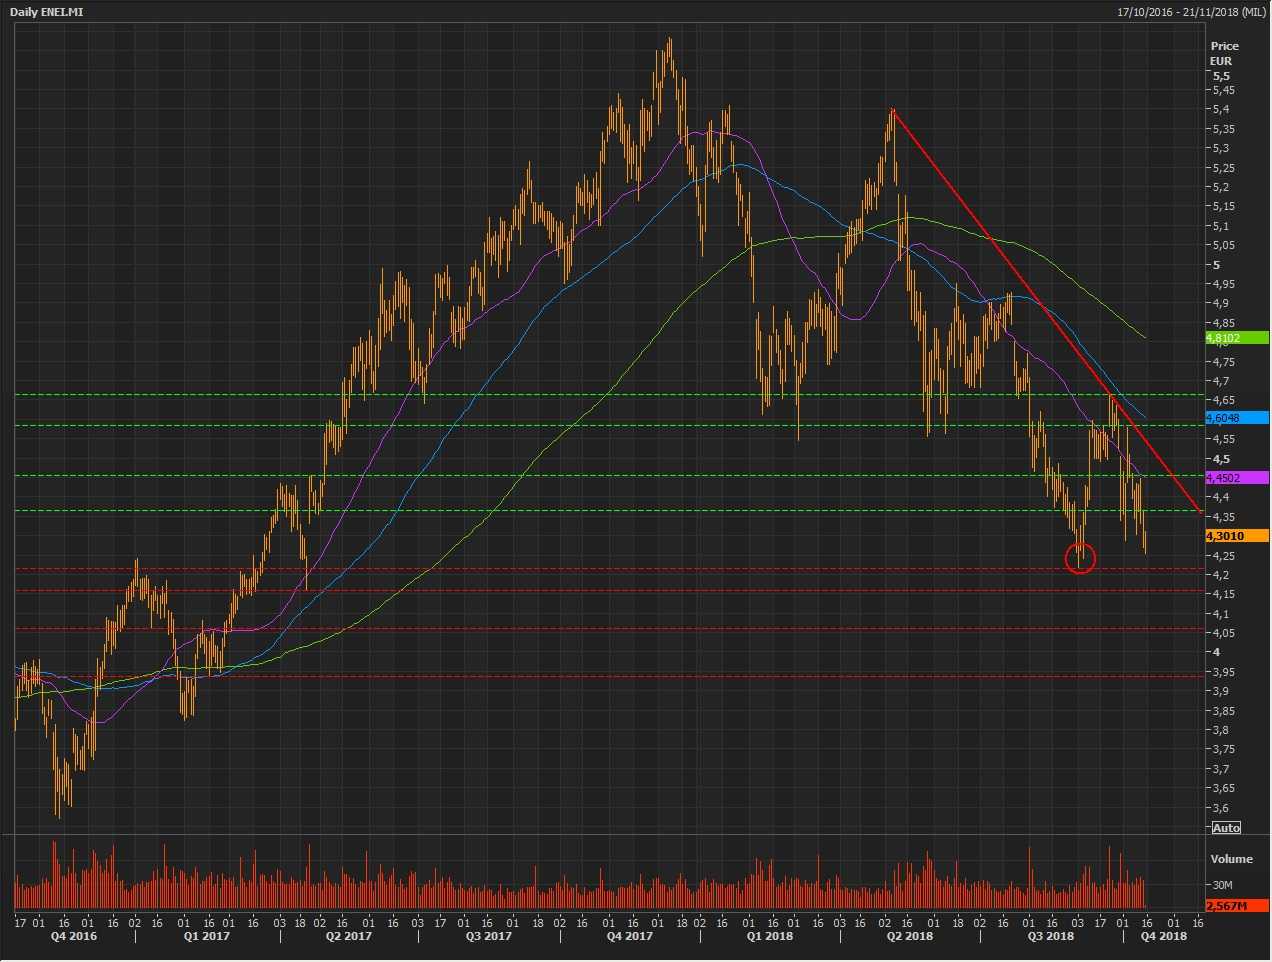The image size is (1272, 962).
Task: Click the Volume panel label
Action: (x=1231, y=859)
